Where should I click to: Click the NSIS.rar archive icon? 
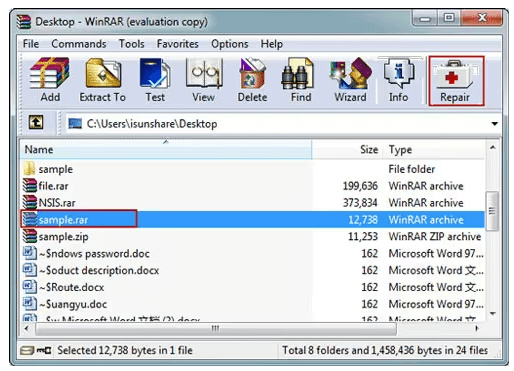[x=29, y=202]
